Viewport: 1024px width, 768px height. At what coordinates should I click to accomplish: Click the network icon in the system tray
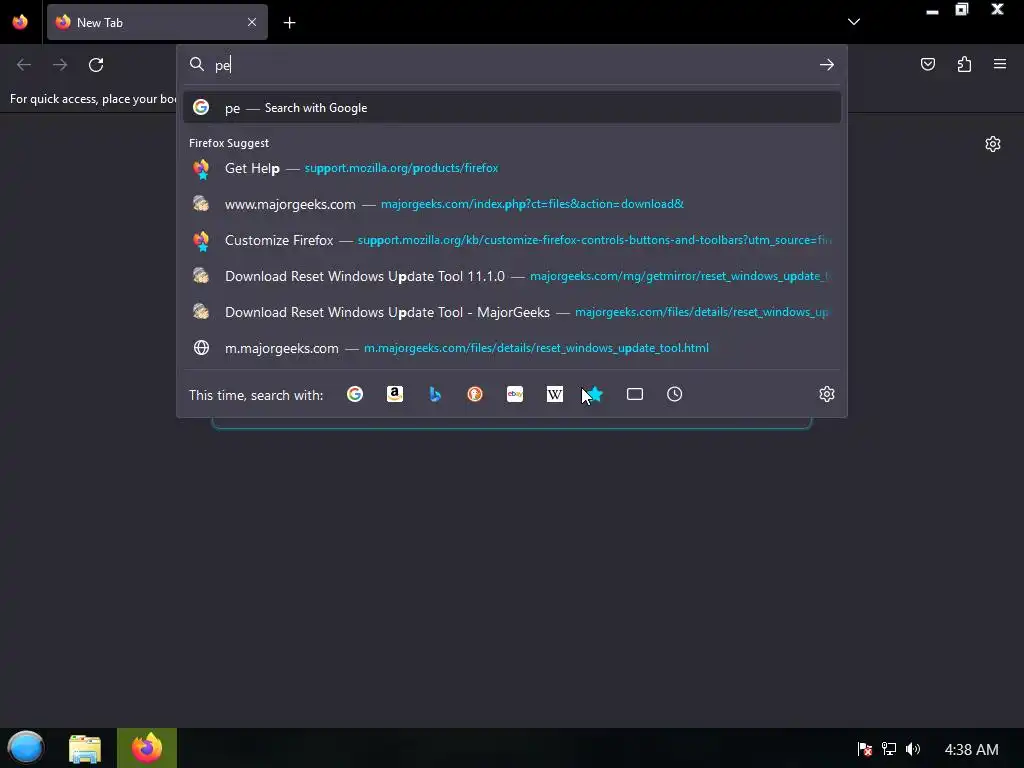pos(889,749)
